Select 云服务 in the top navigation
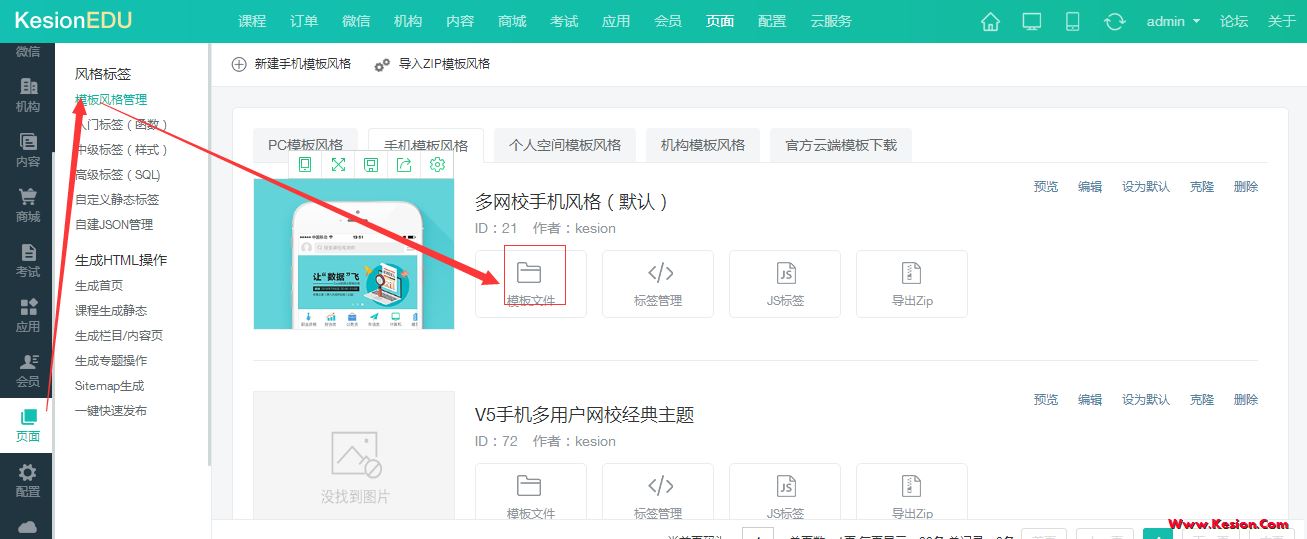 (x=831, y=21)
